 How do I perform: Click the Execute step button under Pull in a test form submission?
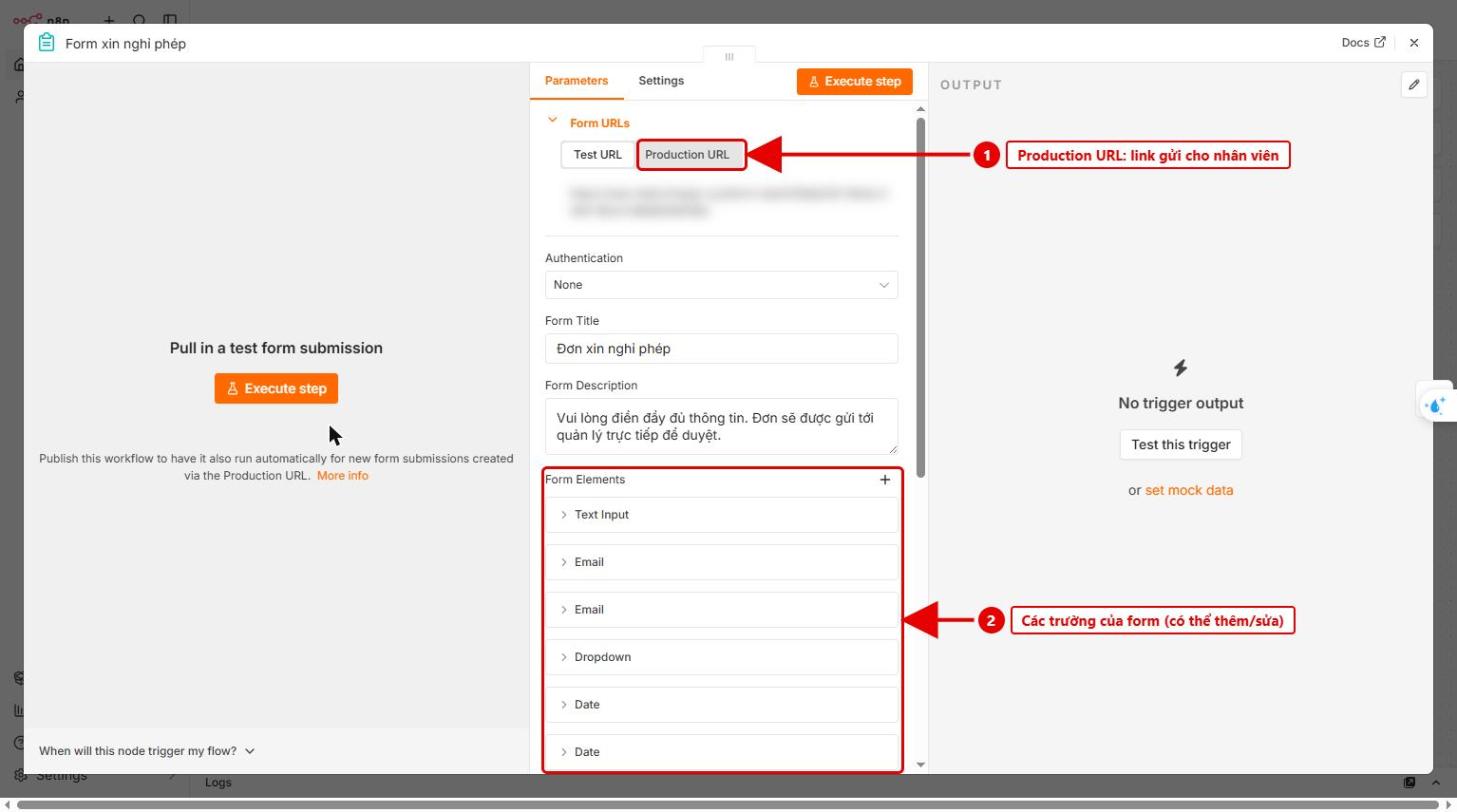[x=276, y=389]
